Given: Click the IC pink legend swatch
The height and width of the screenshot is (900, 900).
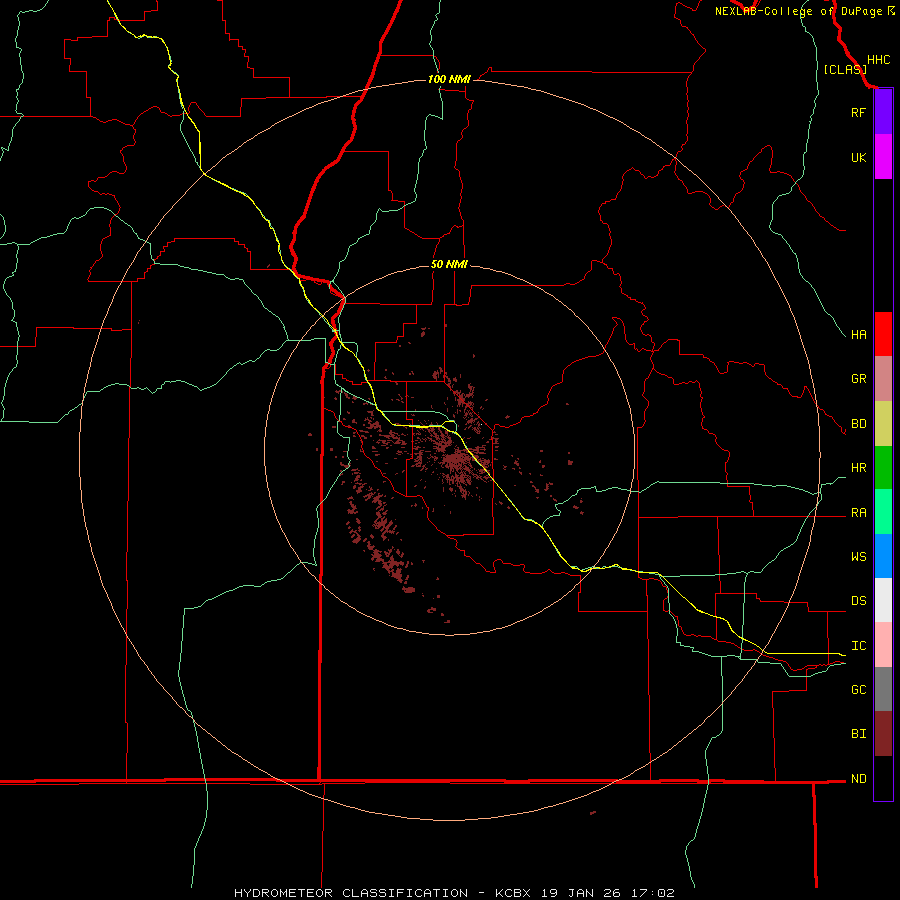Looking at the screenshot, I should 883,645.
